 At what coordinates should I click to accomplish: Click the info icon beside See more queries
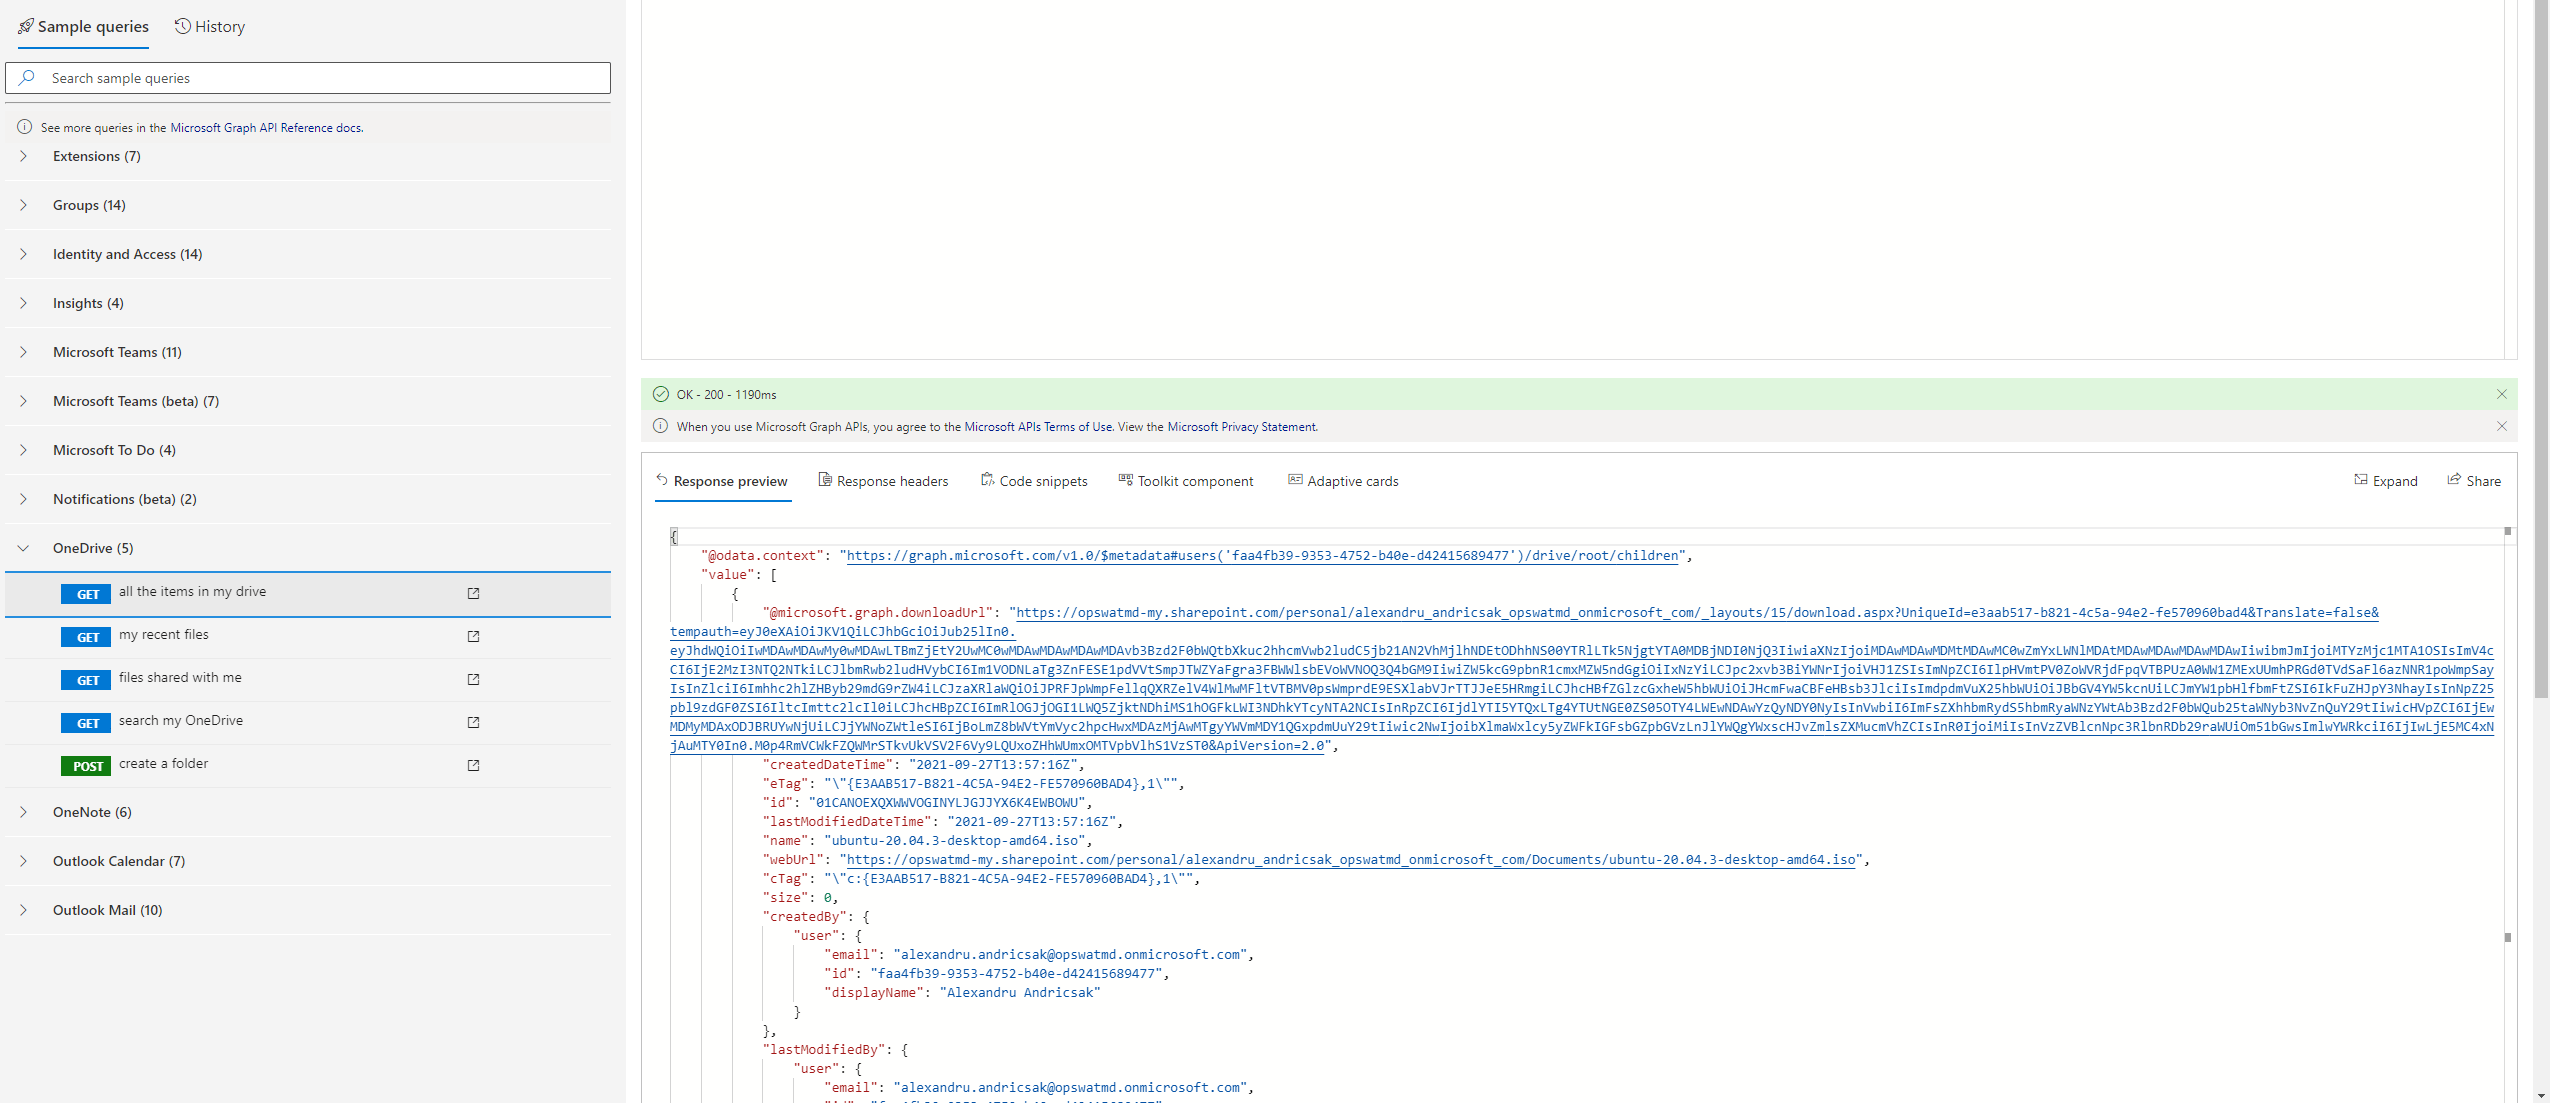[x=25, y=127]
